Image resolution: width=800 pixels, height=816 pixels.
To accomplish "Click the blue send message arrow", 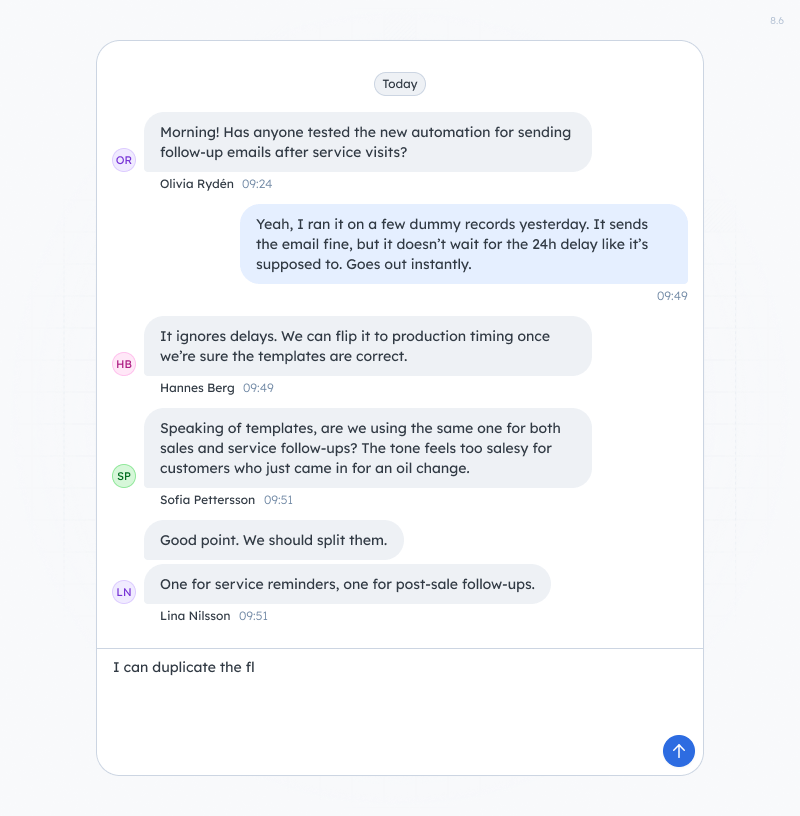I will tap(679, 751).
